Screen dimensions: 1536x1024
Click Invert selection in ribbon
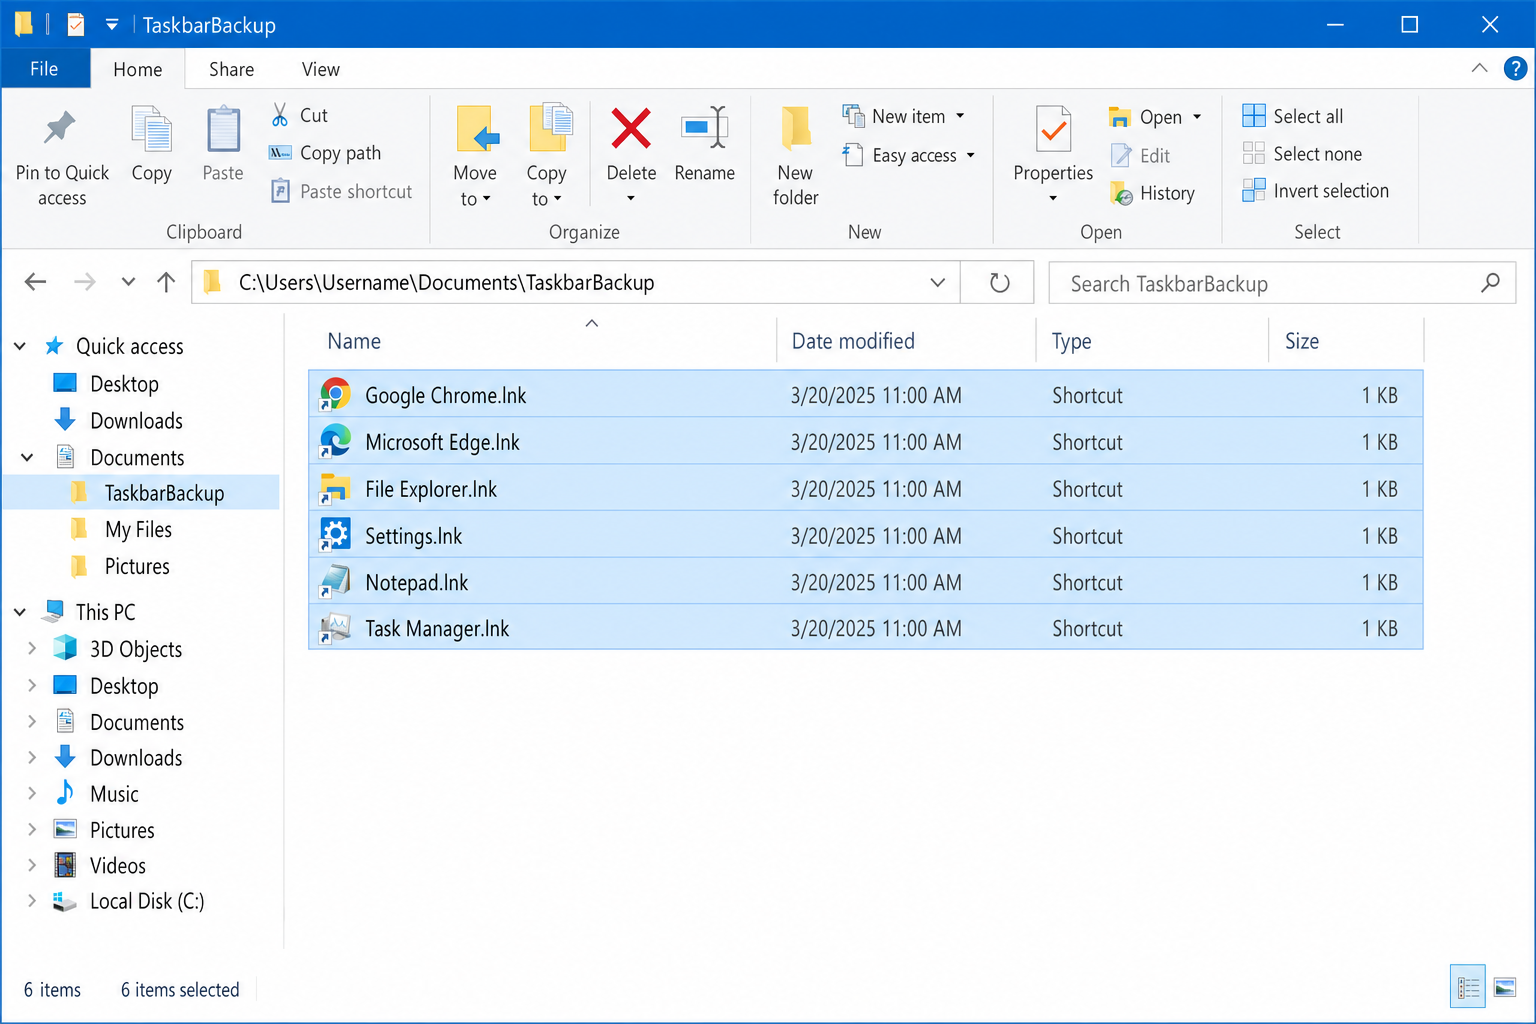pos(1316,191)
